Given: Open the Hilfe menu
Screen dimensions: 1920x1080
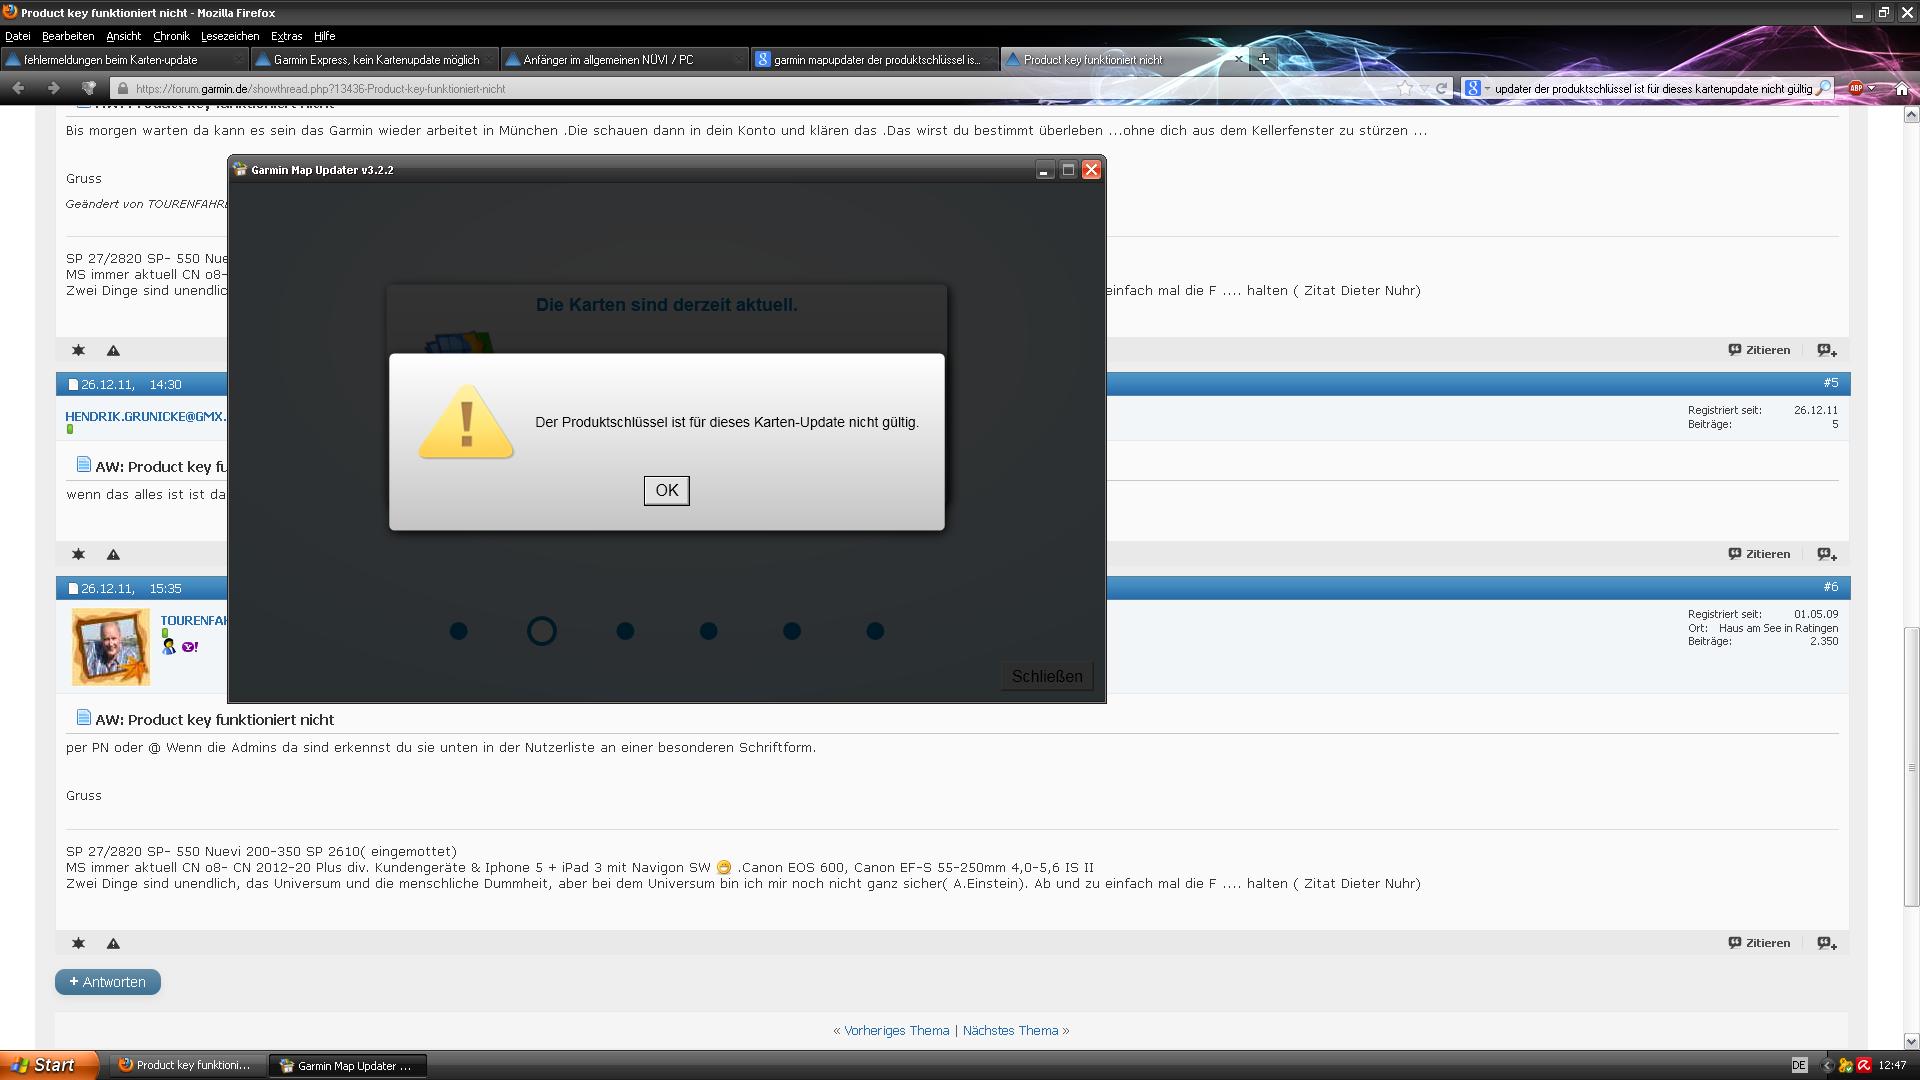Looking at the screenshot, I should (x=324, y=35).
